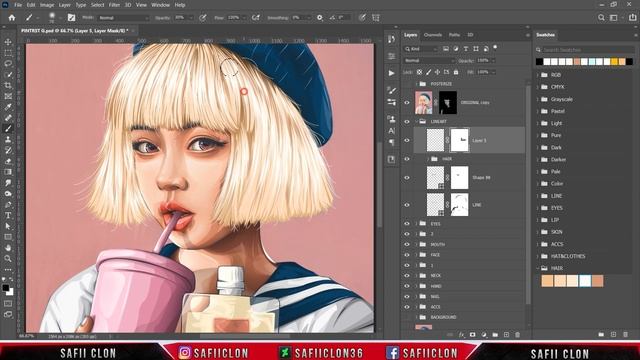Expand the SKIN swatch folder
Screen dimensions: 640x360
coord(538,232)
